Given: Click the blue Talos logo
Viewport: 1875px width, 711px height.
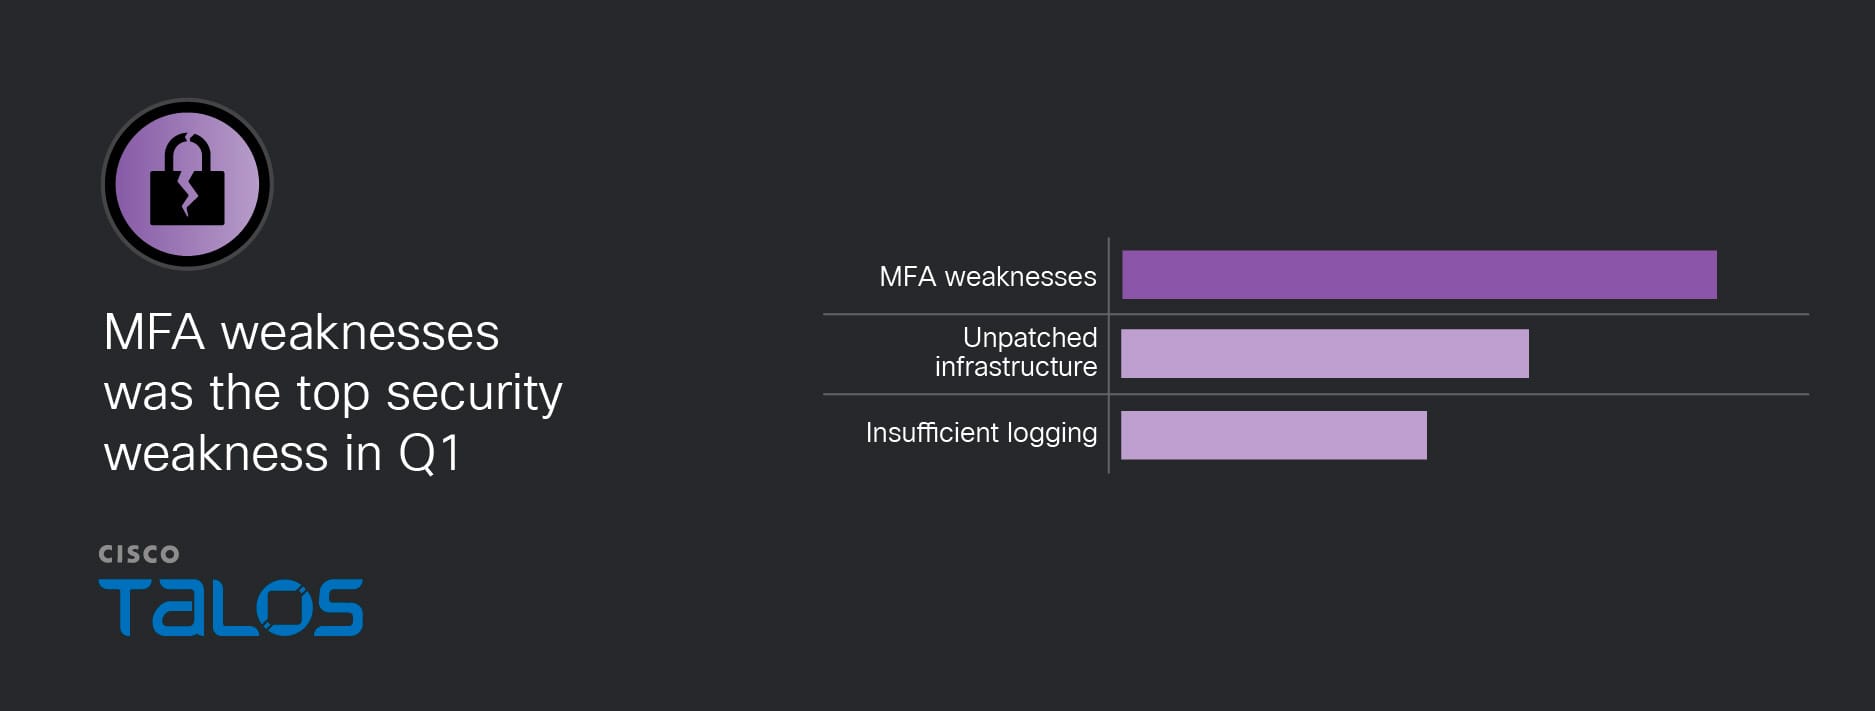Looking at the screenshot, I should [231, 607].
